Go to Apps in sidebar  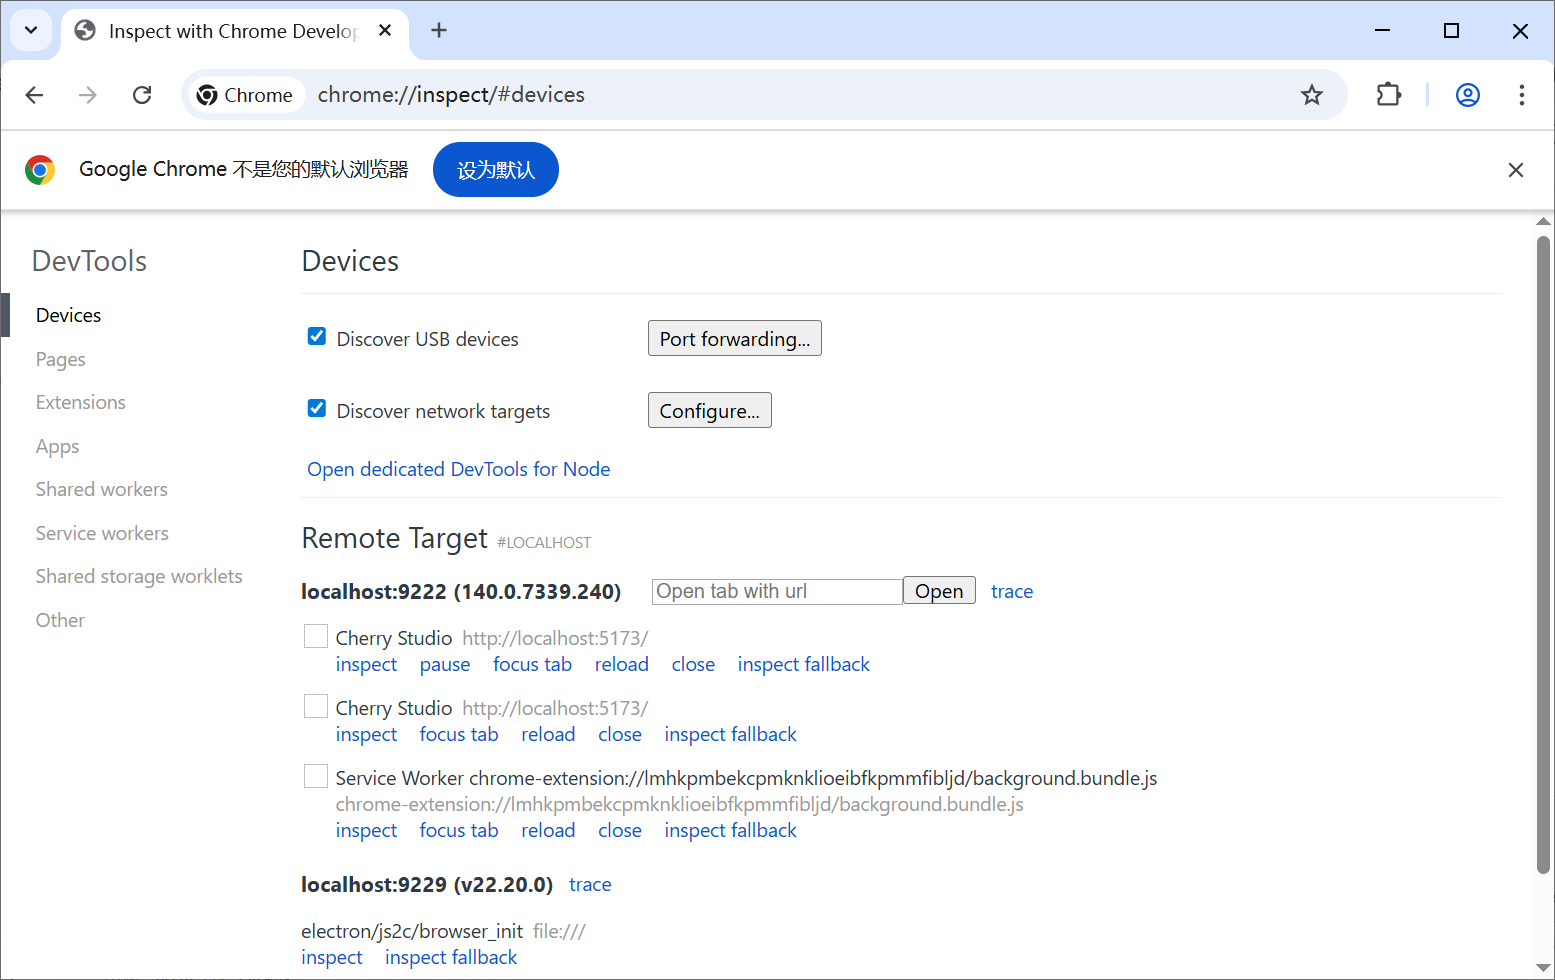coord(57,446)
